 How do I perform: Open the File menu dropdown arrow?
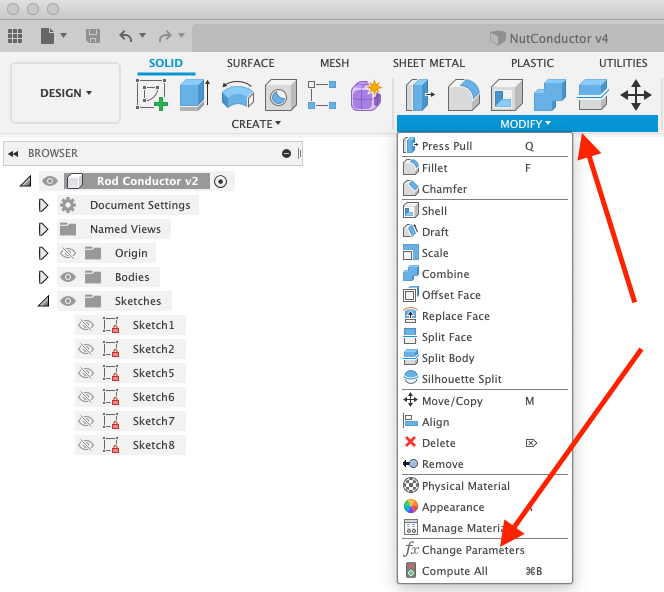point(64,35)
